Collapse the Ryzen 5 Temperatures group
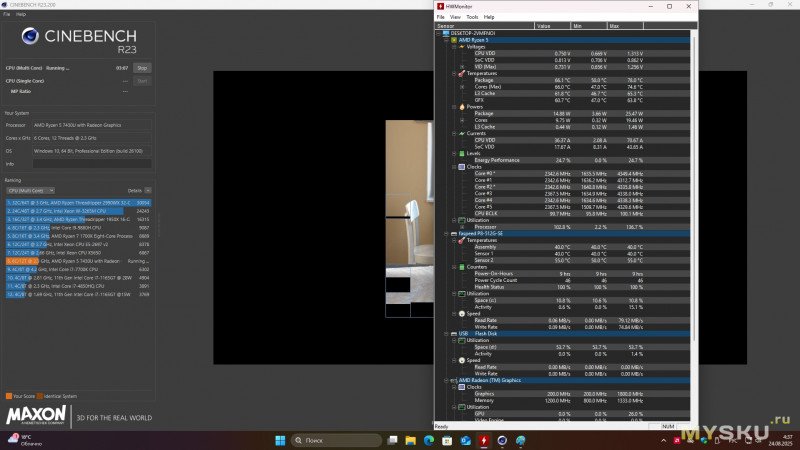This screenshot has height=450, width=800. (454, 73)
